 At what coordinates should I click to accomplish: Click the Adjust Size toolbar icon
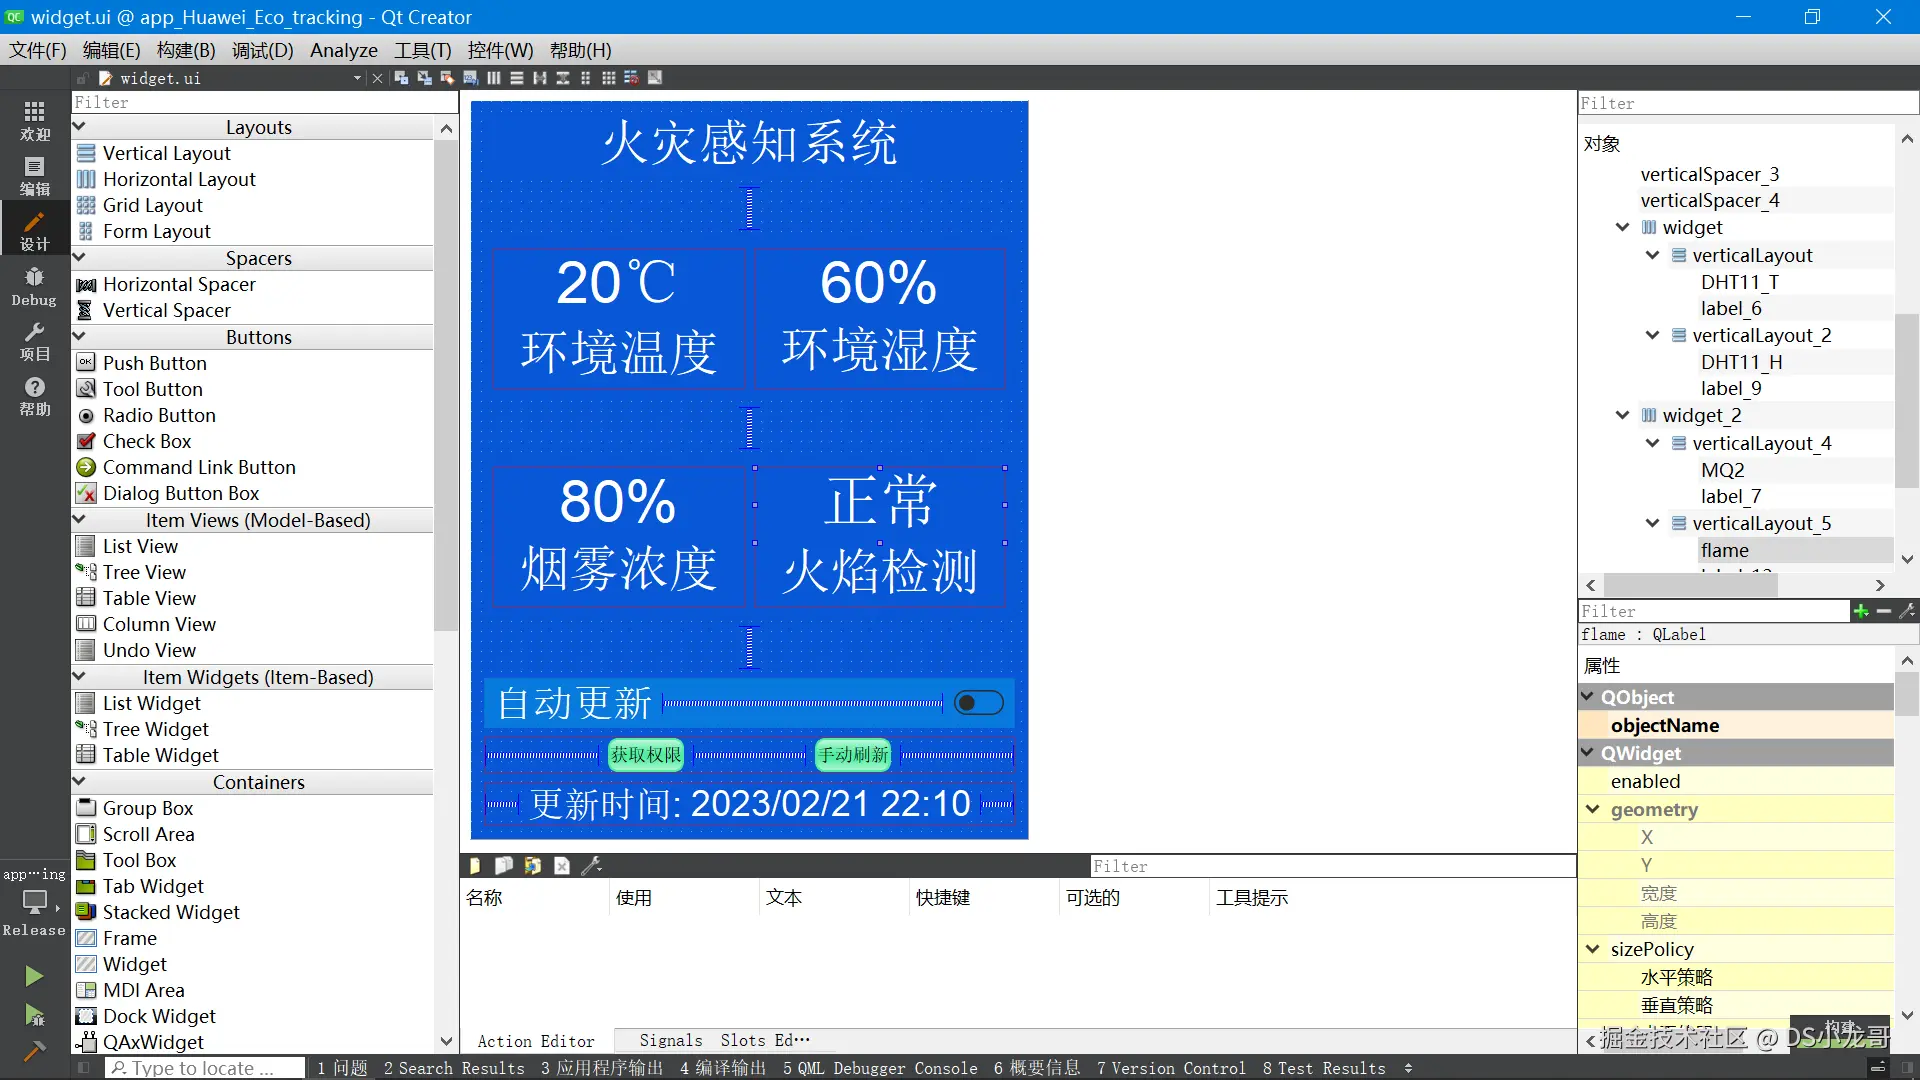(655, 77)
